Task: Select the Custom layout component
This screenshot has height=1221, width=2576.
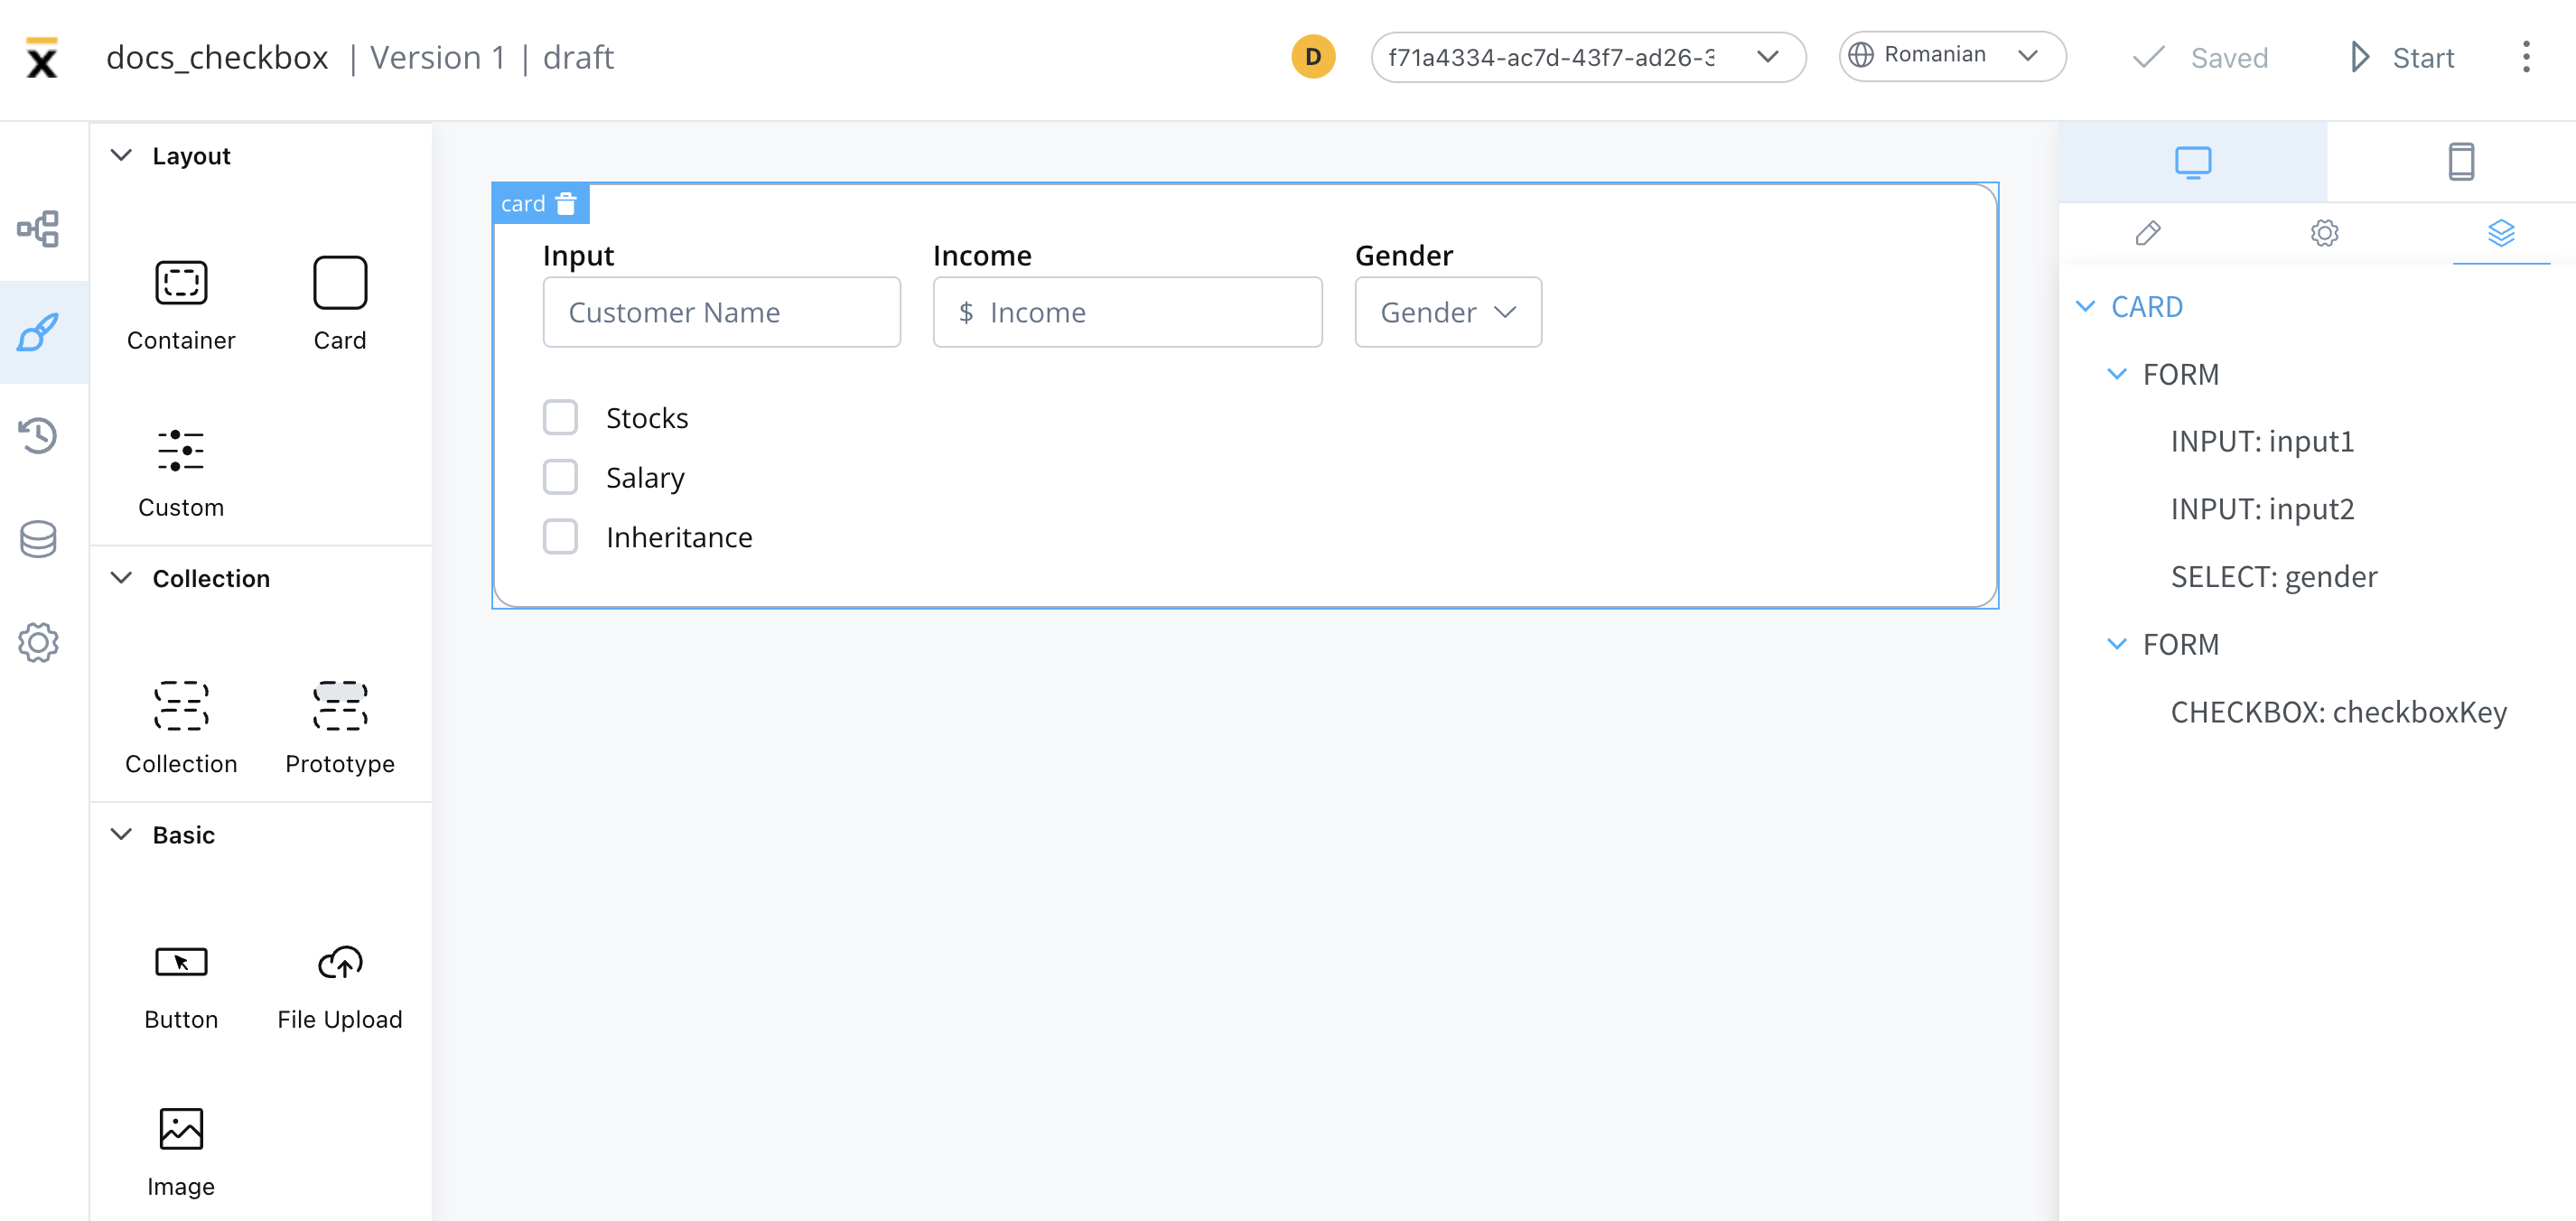Action: pos(181,472)
